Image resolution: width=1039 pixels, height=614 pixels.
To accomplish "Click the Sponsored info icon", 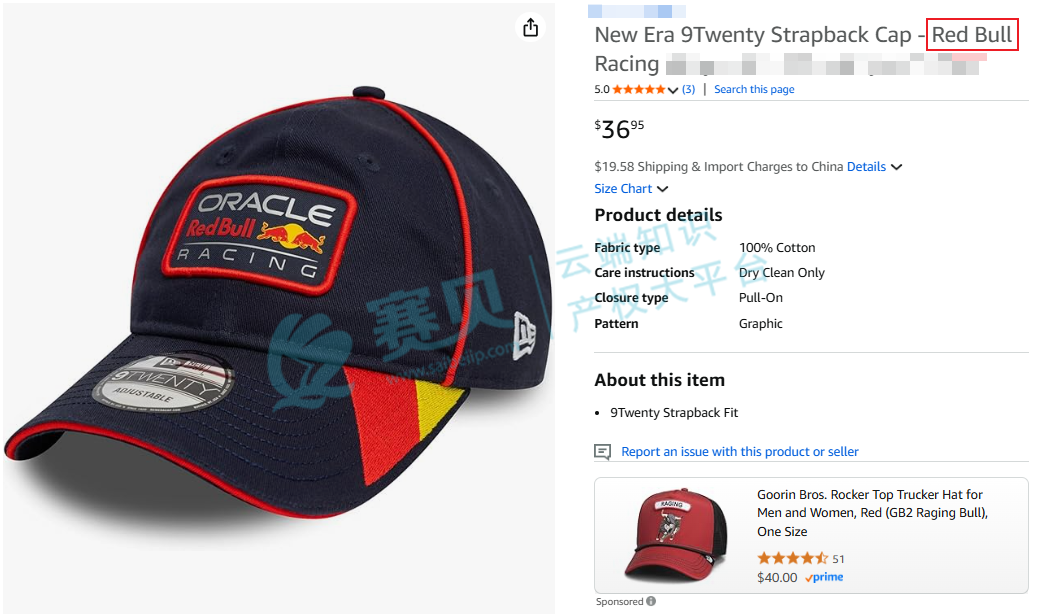I will pos(651,602).
